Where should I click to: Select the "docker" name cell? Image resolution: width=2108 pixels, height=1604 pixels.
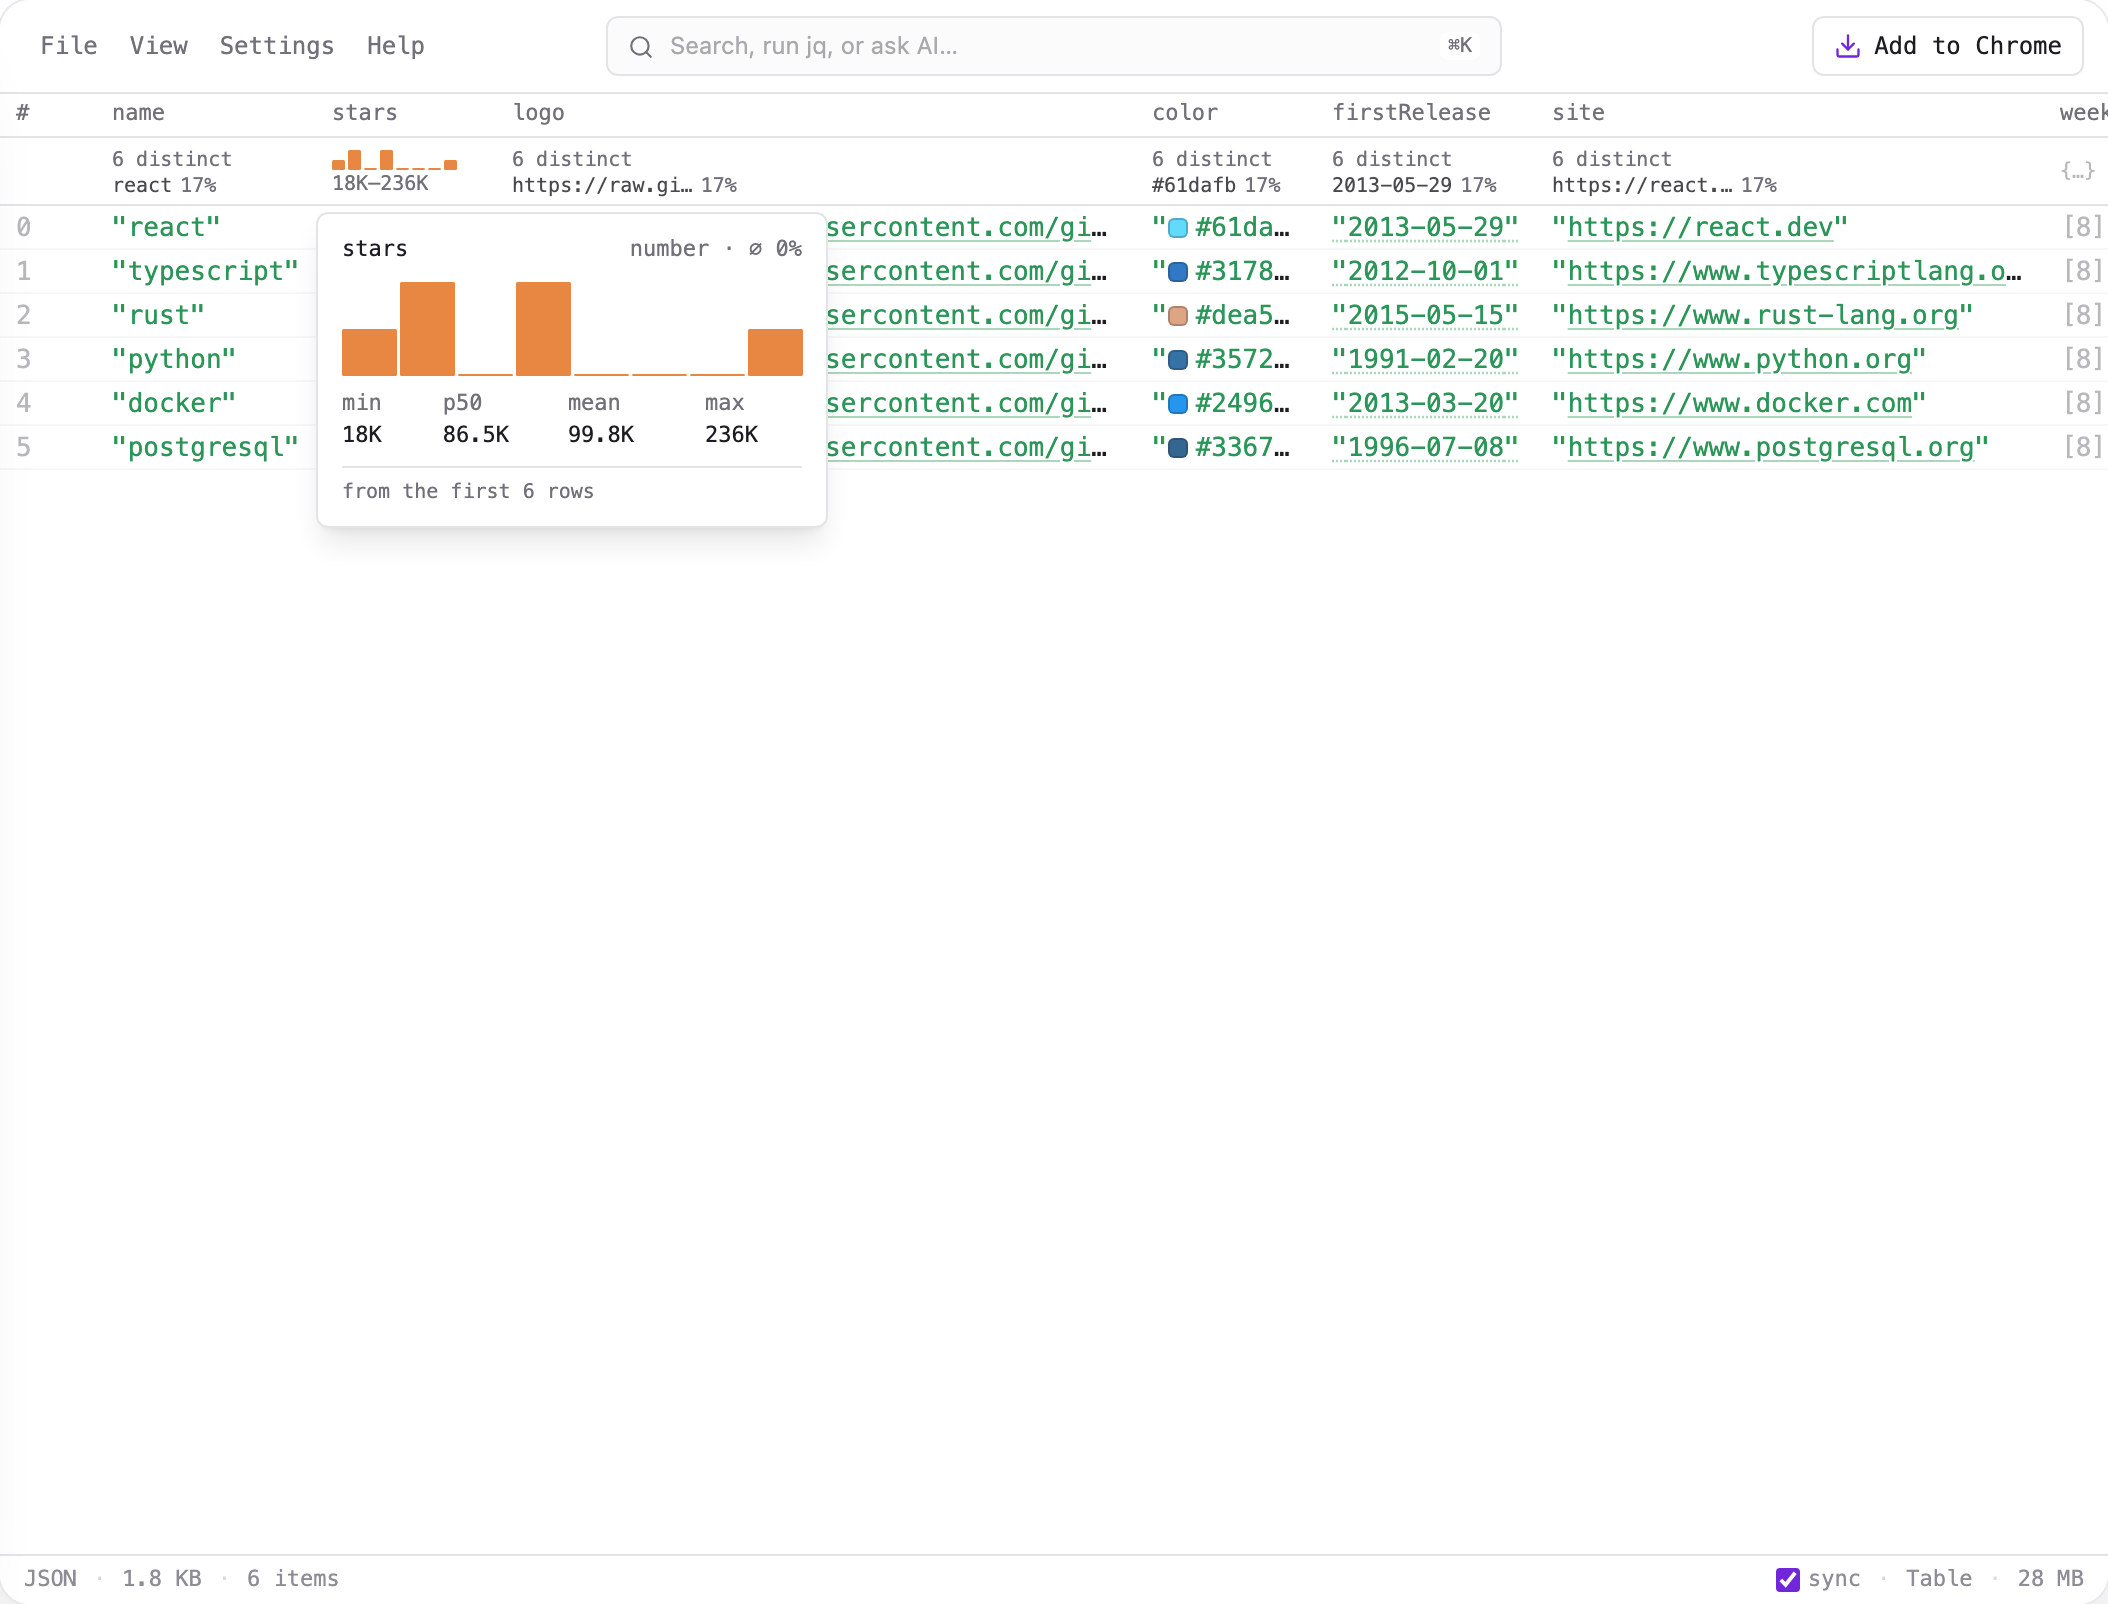(174, 404)
